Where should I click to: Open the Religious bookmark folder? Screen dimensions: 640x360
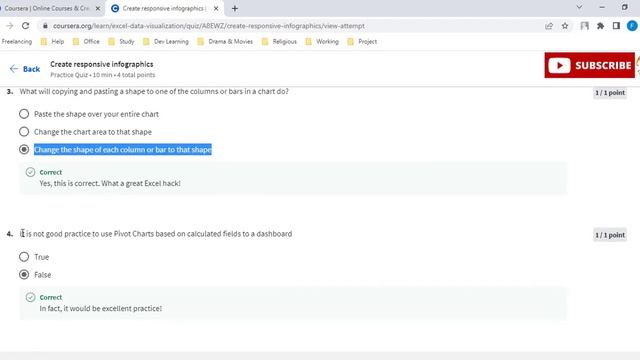click(x=279, y=42)
